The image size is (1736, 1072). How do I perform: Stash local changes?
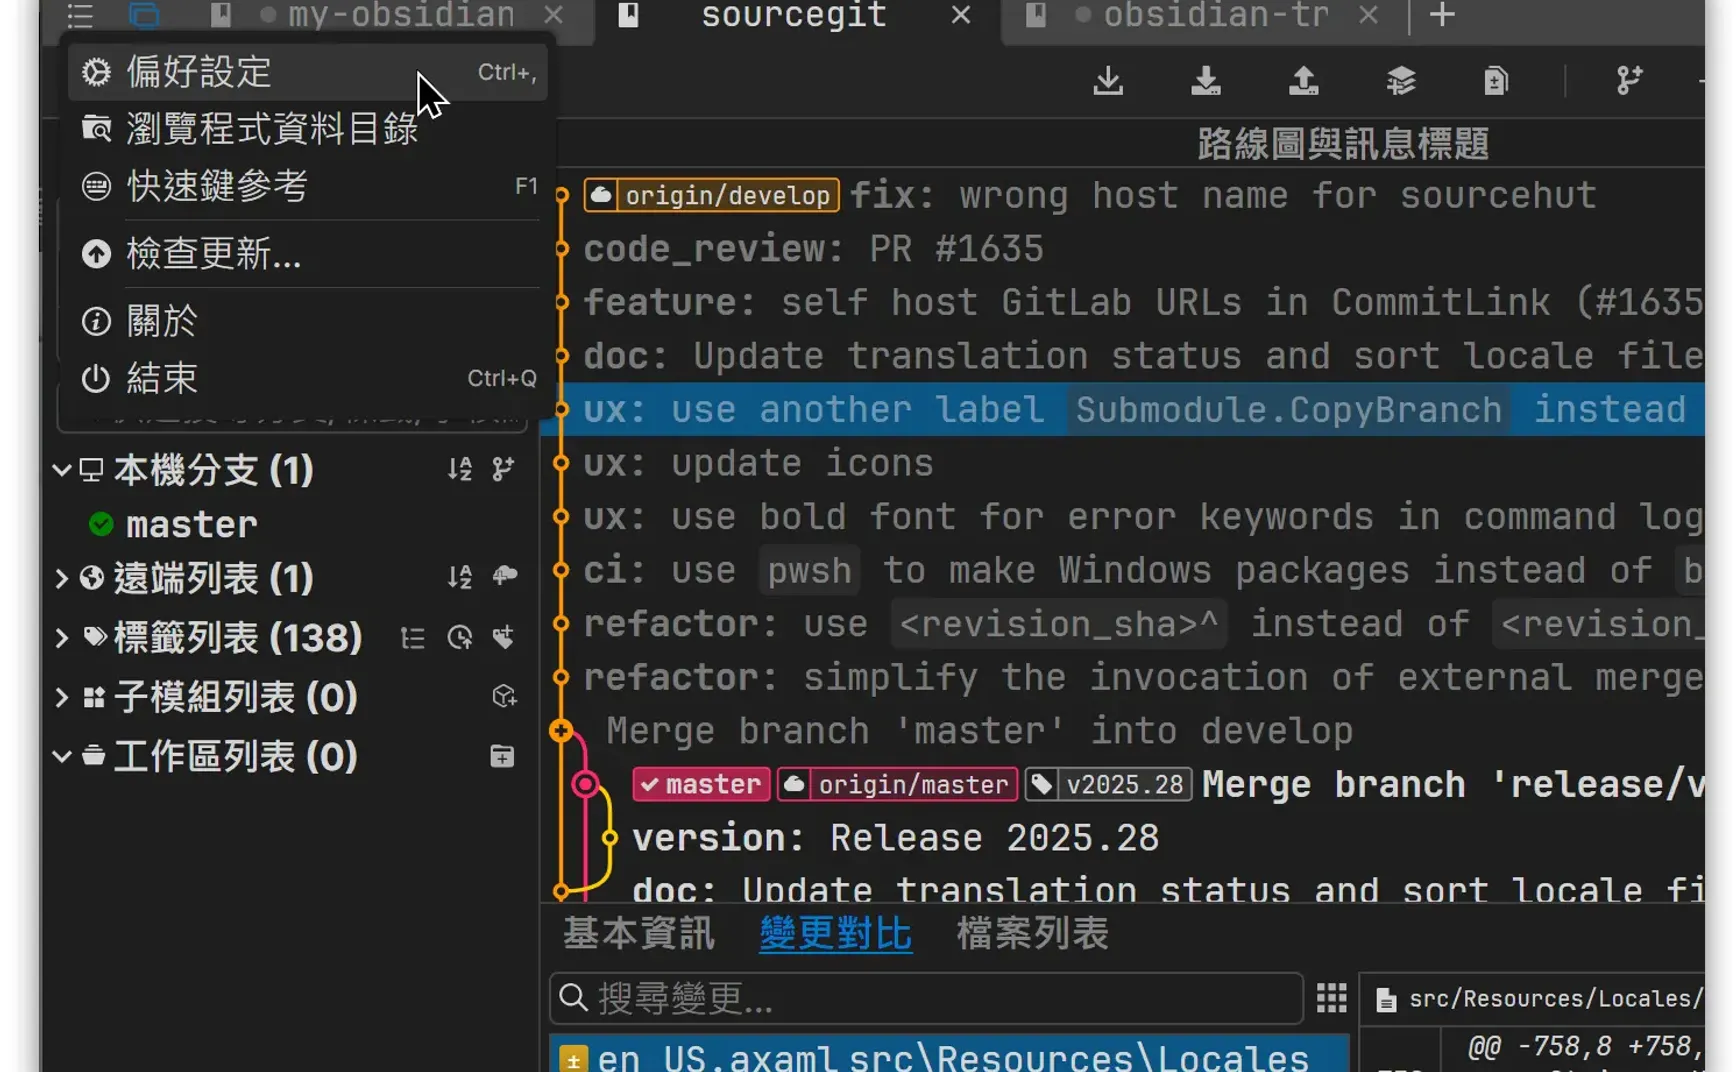(1400, 81)
